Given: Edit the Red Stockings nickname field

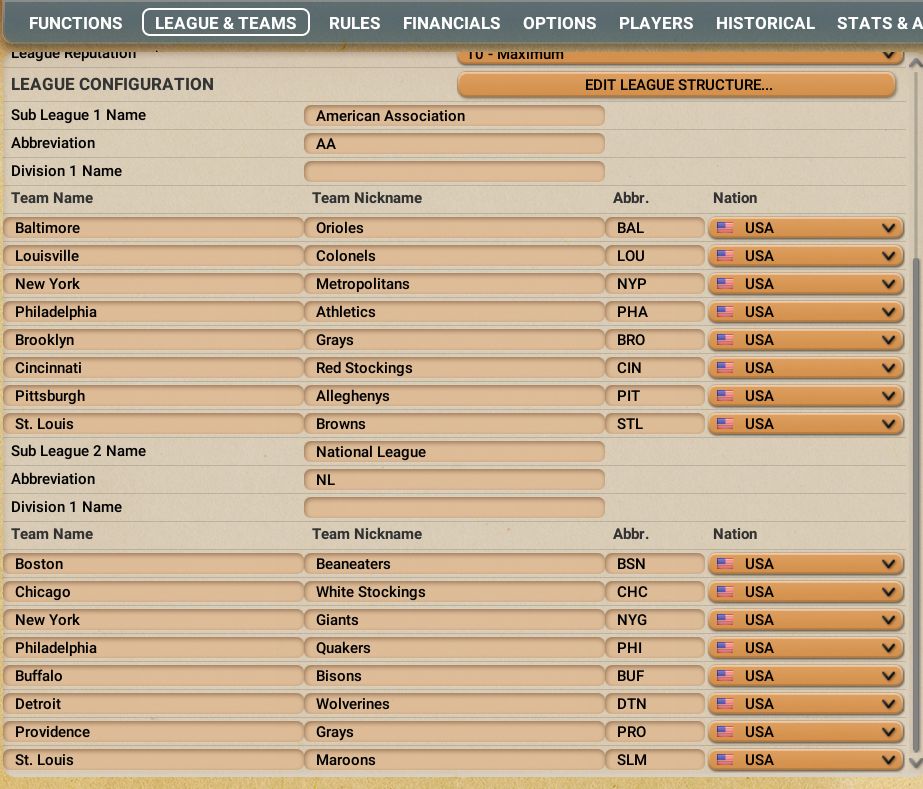Looking at the screenshot, I should pos(454,368).
